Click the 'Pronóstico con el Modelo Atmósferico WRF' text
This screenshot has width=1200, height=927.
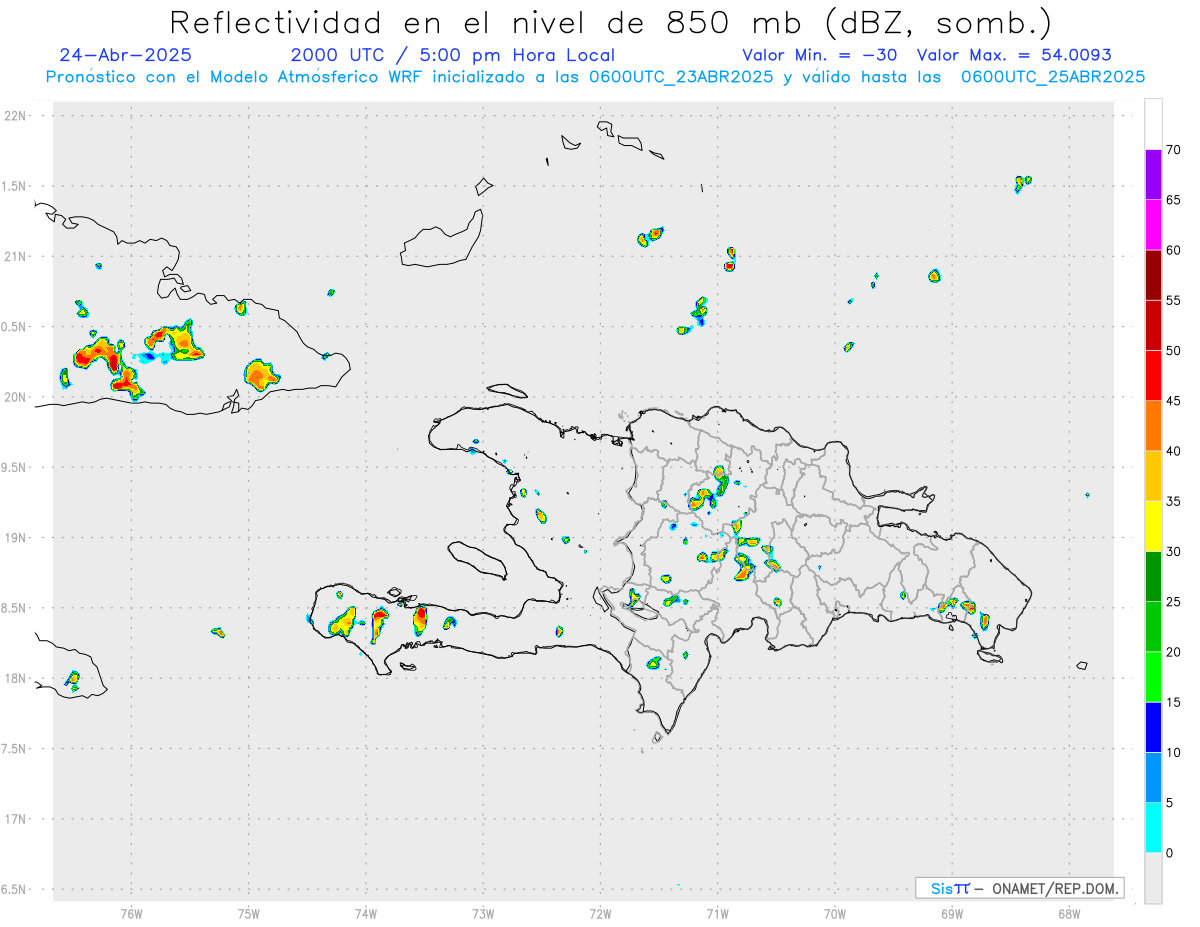(x=237, y=76)
